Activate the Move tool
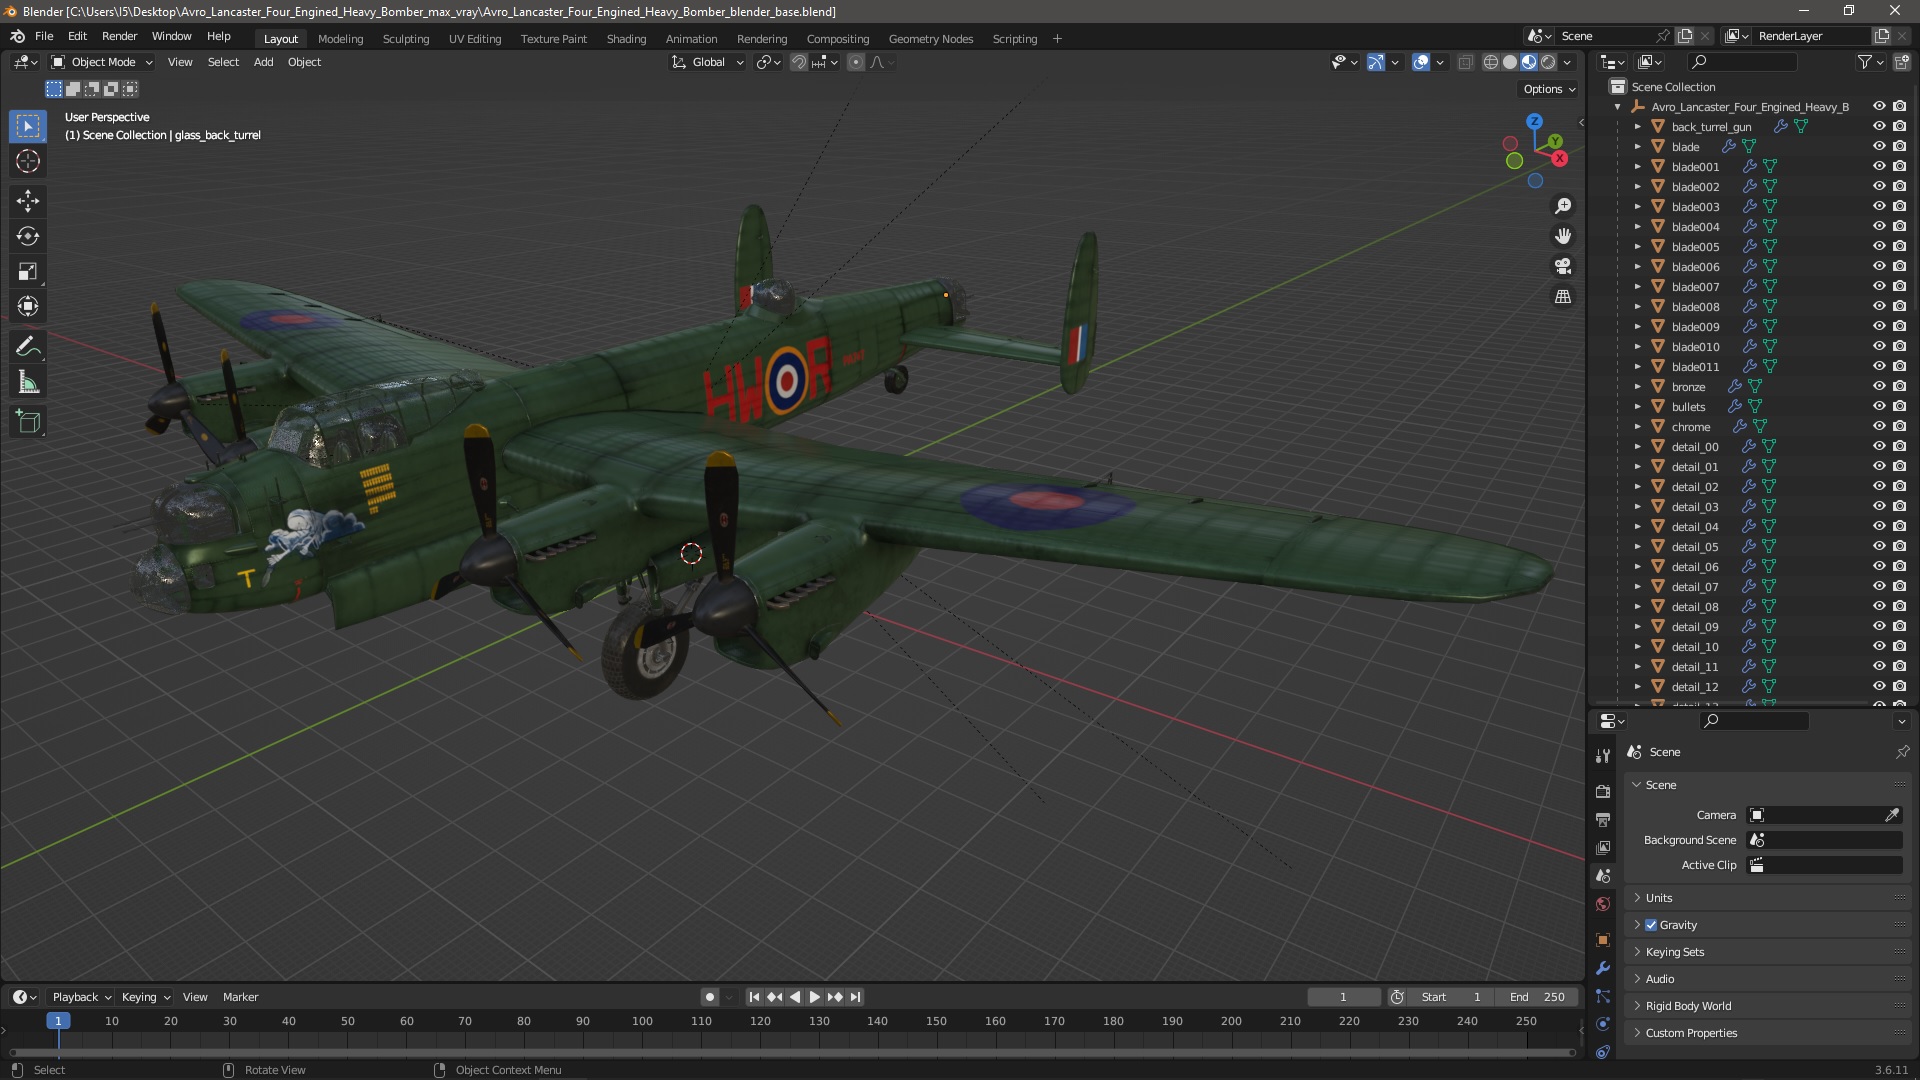This screenshot has width=1920, height=1080. coord(28,201)
